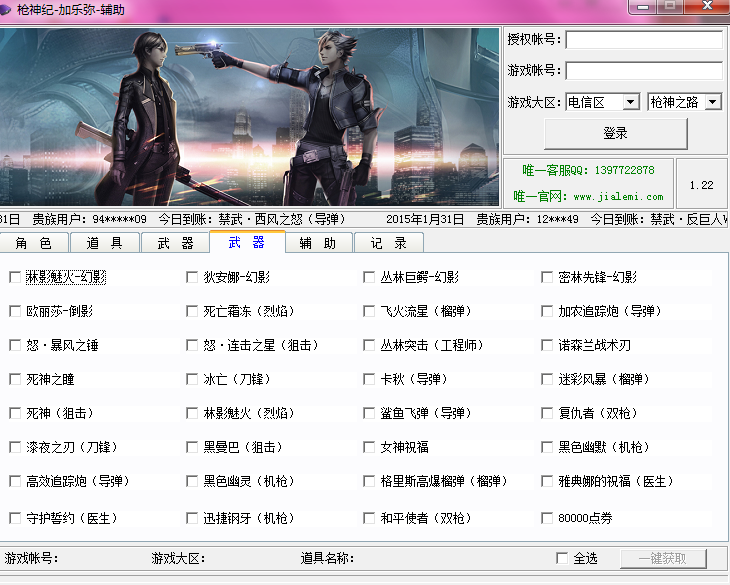730x585 pixels.
Task: Click the www.jialemi.com website link
Action: tap(618, 196)
